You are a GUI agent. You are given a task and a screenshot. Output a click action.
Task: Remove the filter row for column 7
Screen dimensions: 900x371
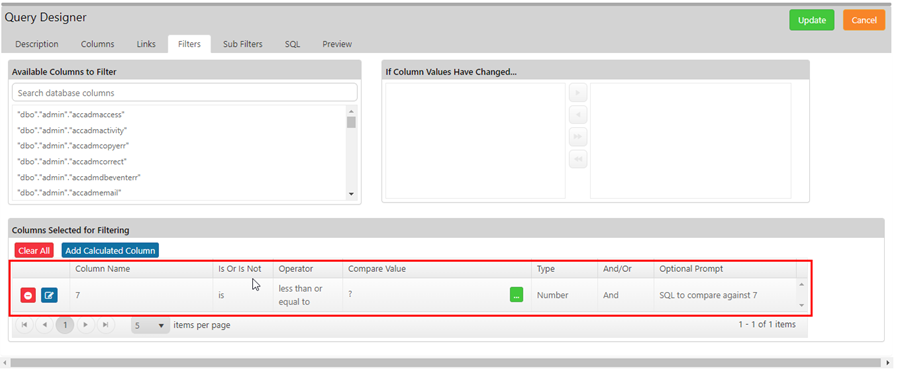click(28, 295)
